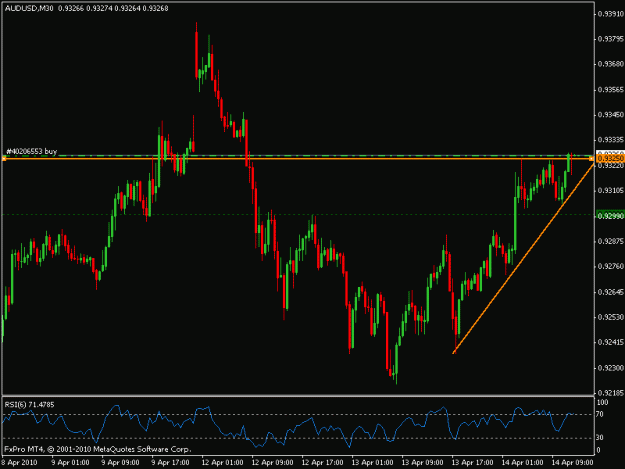The height and width of the screenshot is (469, 625).
Task: Click the 12 Apr 01:00 time label
Action: point(222,463)
